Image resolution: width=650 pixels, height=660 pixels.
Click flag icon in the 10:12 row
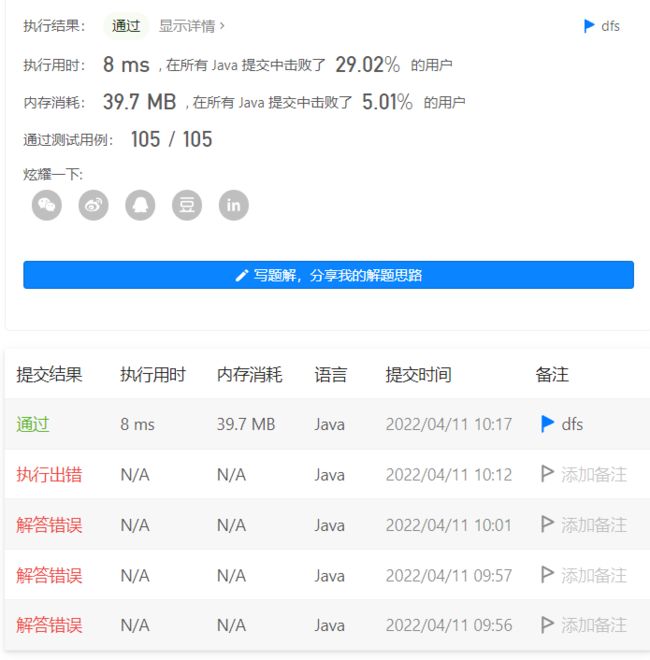tap(547, 474)
